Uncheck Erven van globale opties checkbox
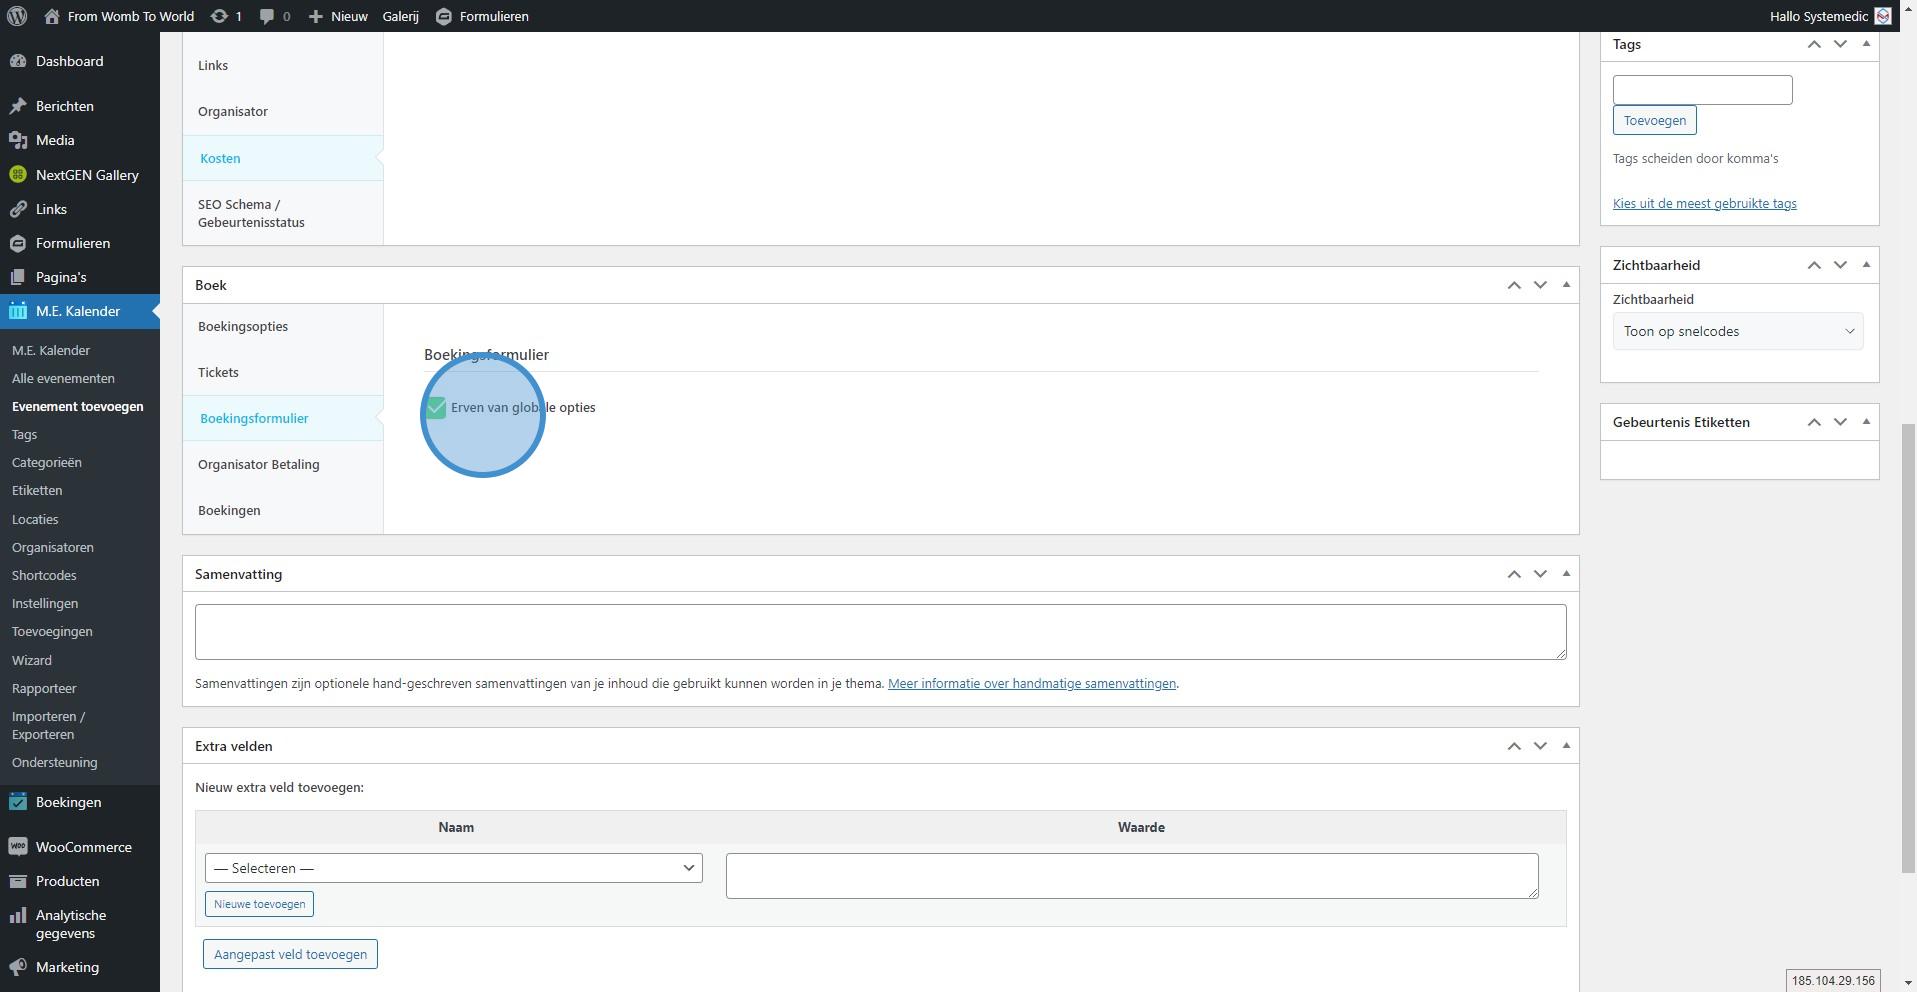Screen dimensions: 1917x992 tap(436, 408)
